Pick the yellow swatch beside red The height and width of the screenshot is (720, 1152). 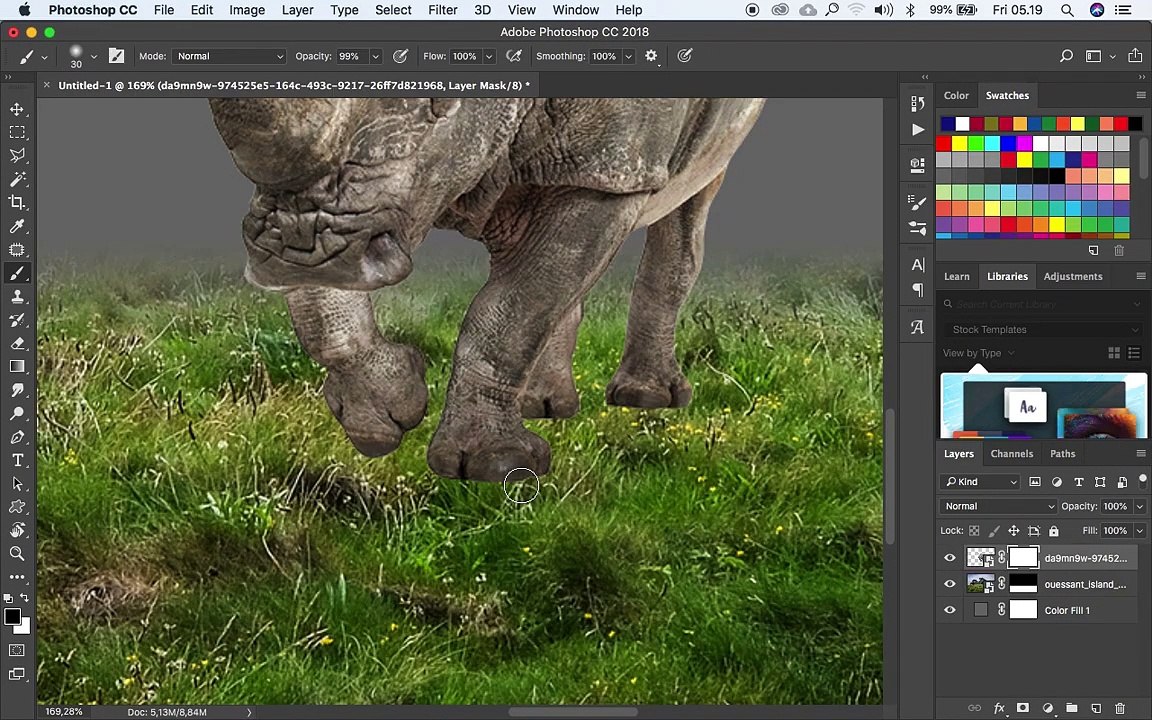pos(960,143)
